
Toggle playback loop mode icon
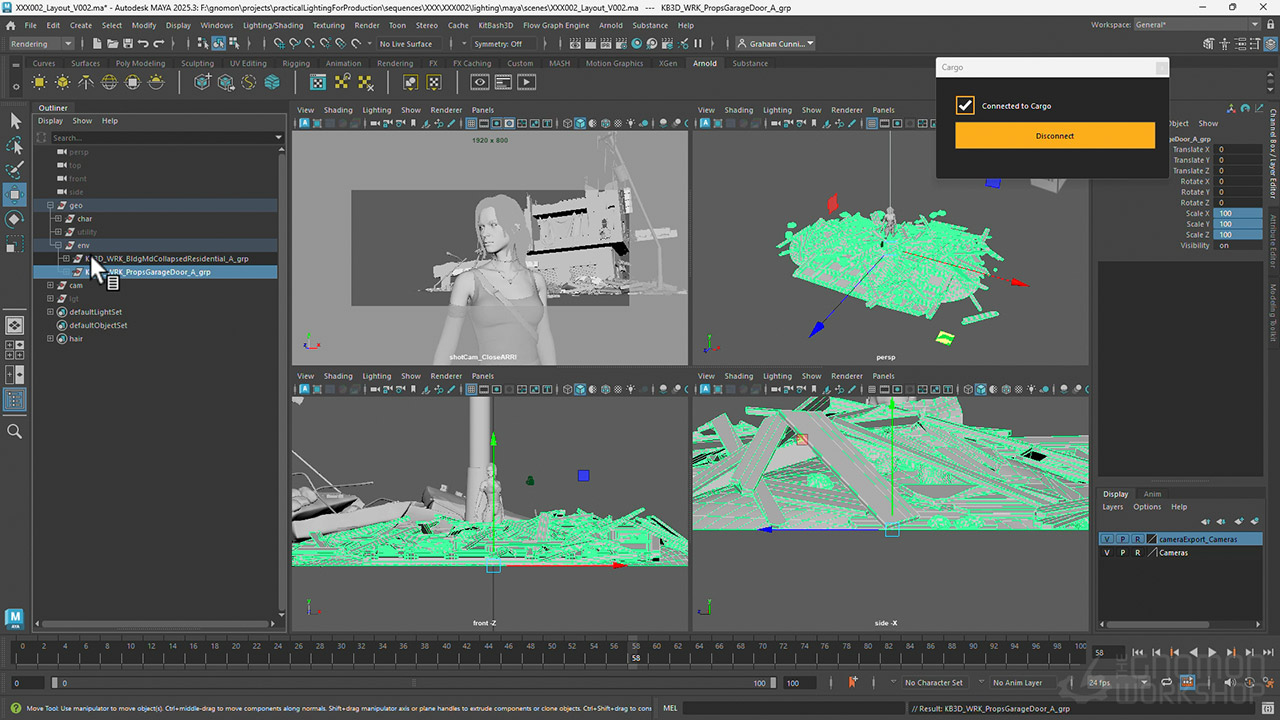tap(1164, 682)
